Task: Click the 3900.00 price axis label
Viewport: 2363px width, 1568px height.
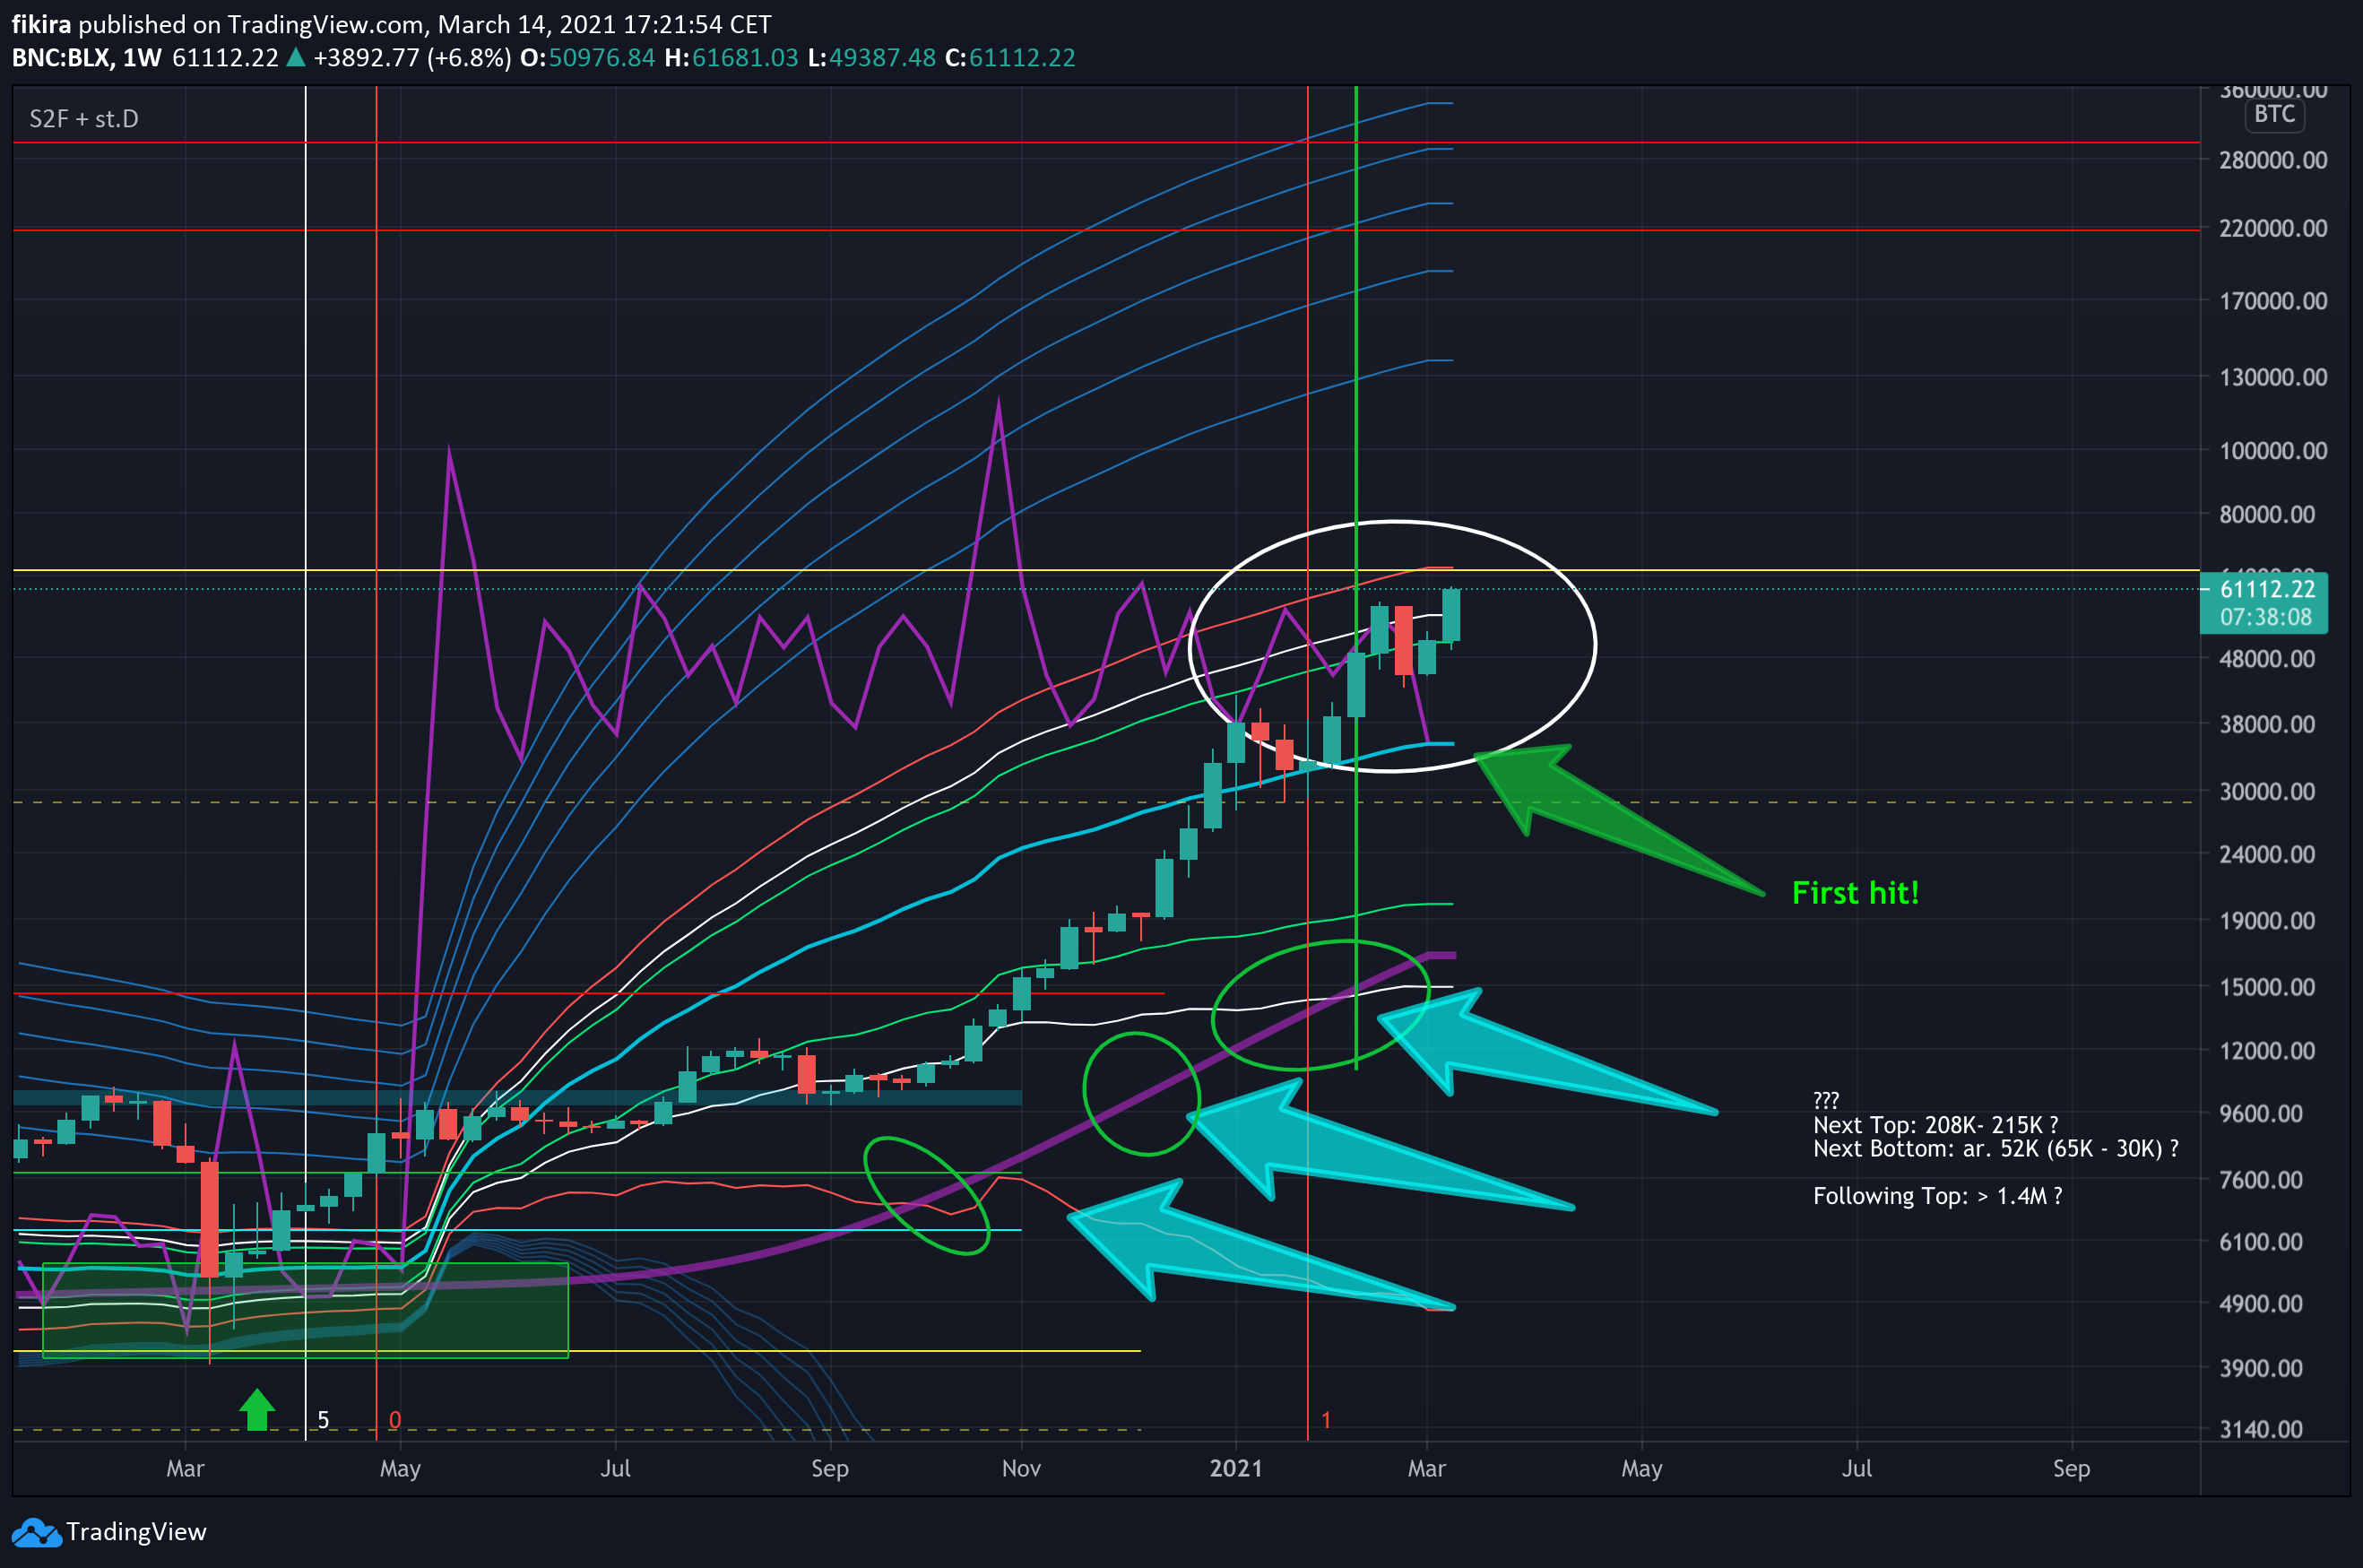Action: (2261, 1368)
